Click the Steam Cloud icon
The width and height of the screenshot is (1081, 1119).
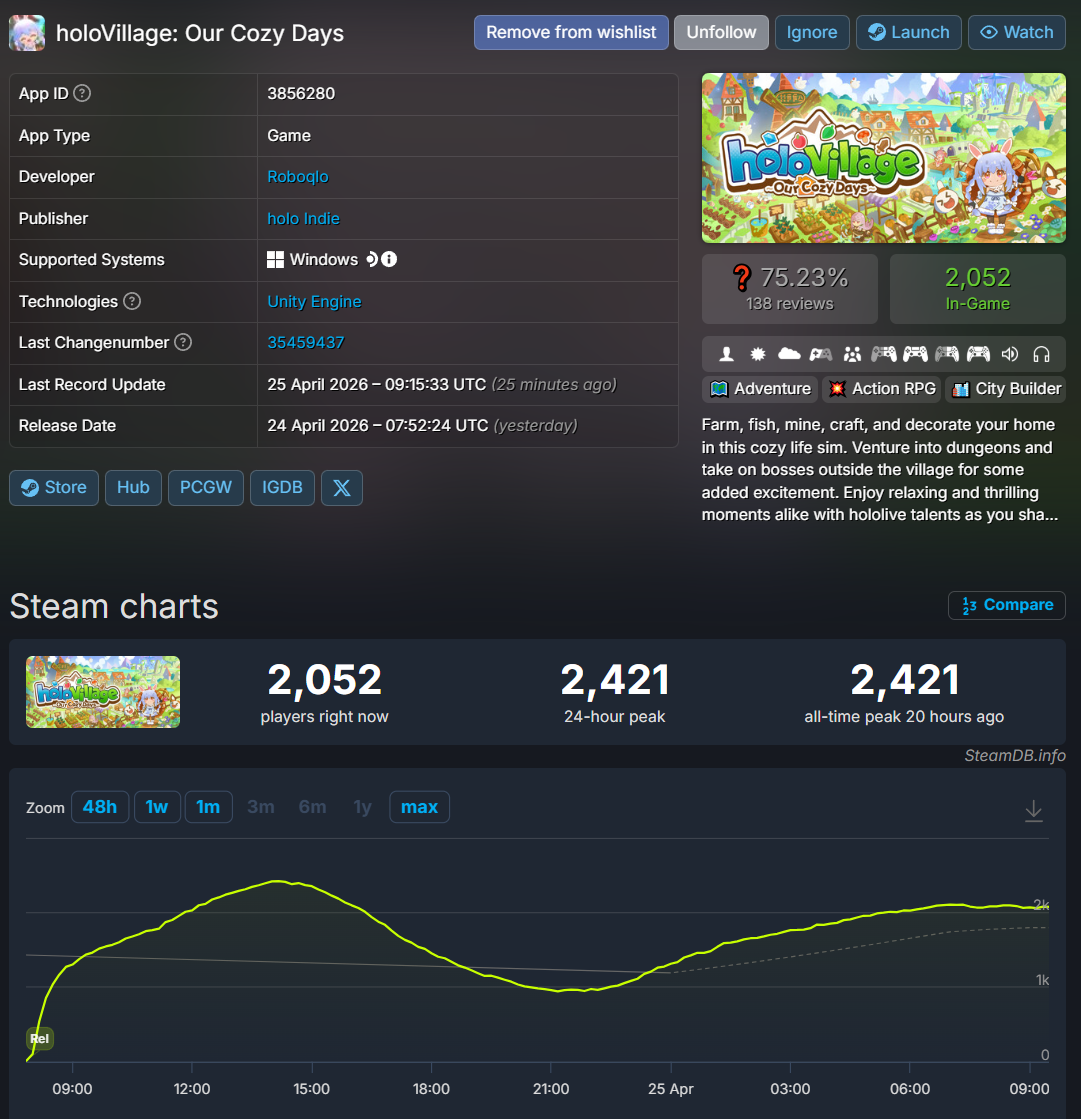click(x=789, y=354)
